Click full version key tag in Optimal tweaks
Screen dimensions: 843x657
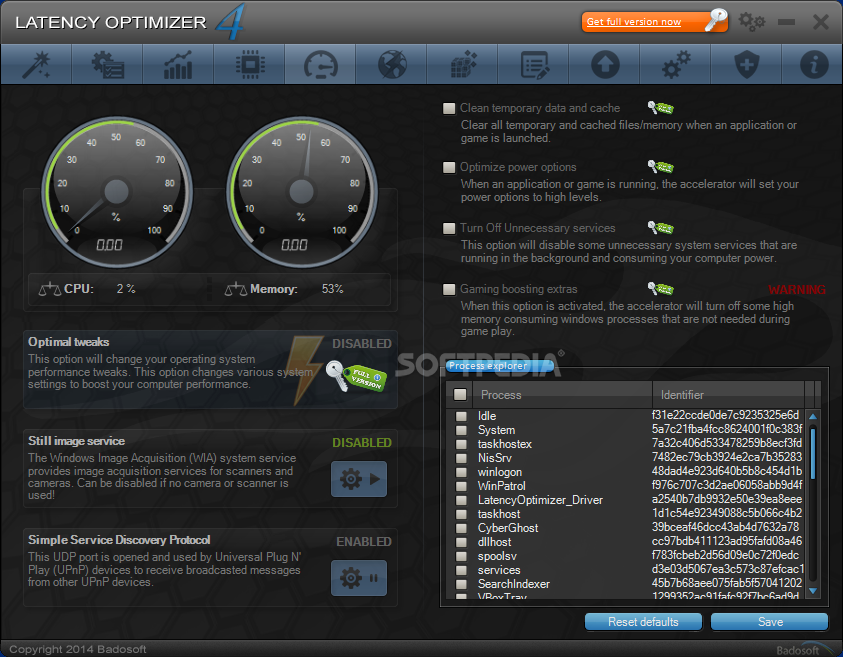pyautogui.click(x=356, y=376)
